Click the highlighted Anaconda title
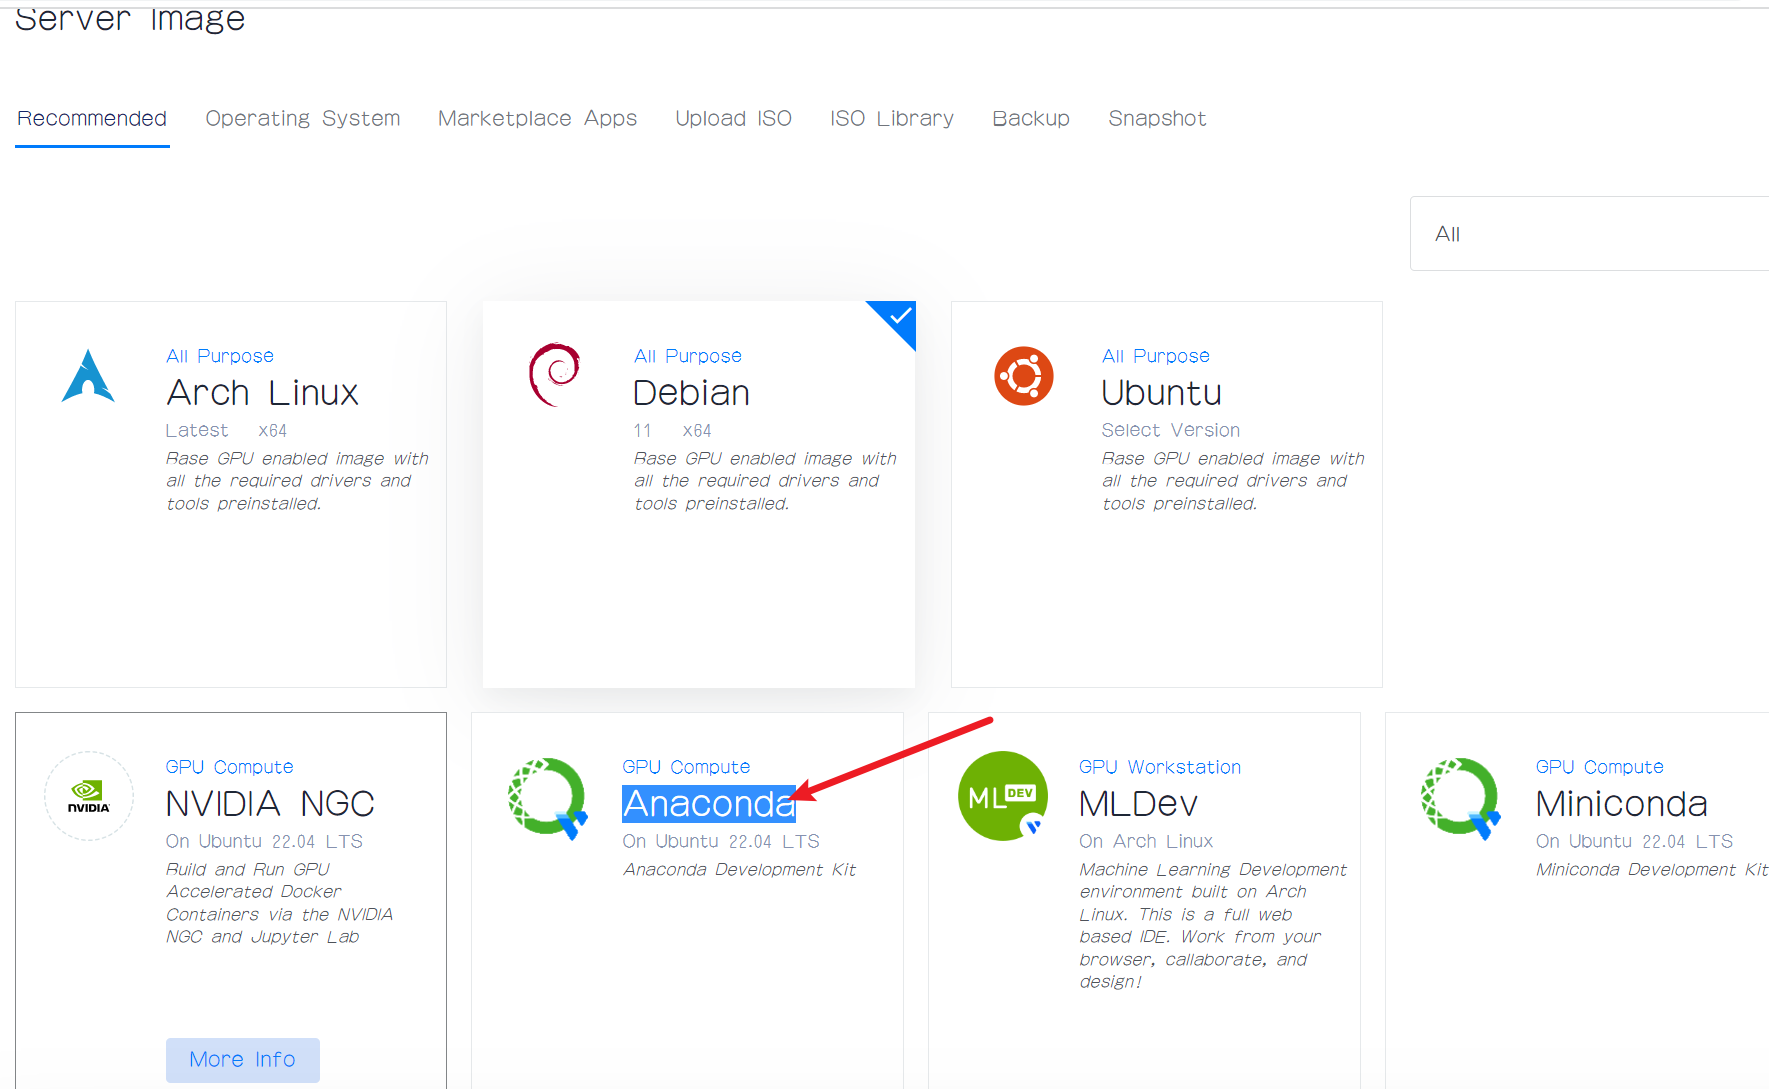1769x1089 pixels. pos(709,804)
